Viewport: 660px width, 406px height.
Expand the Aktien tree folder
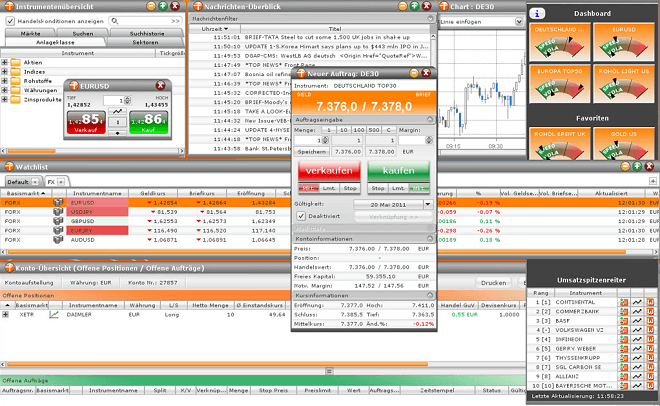[6, 62]
